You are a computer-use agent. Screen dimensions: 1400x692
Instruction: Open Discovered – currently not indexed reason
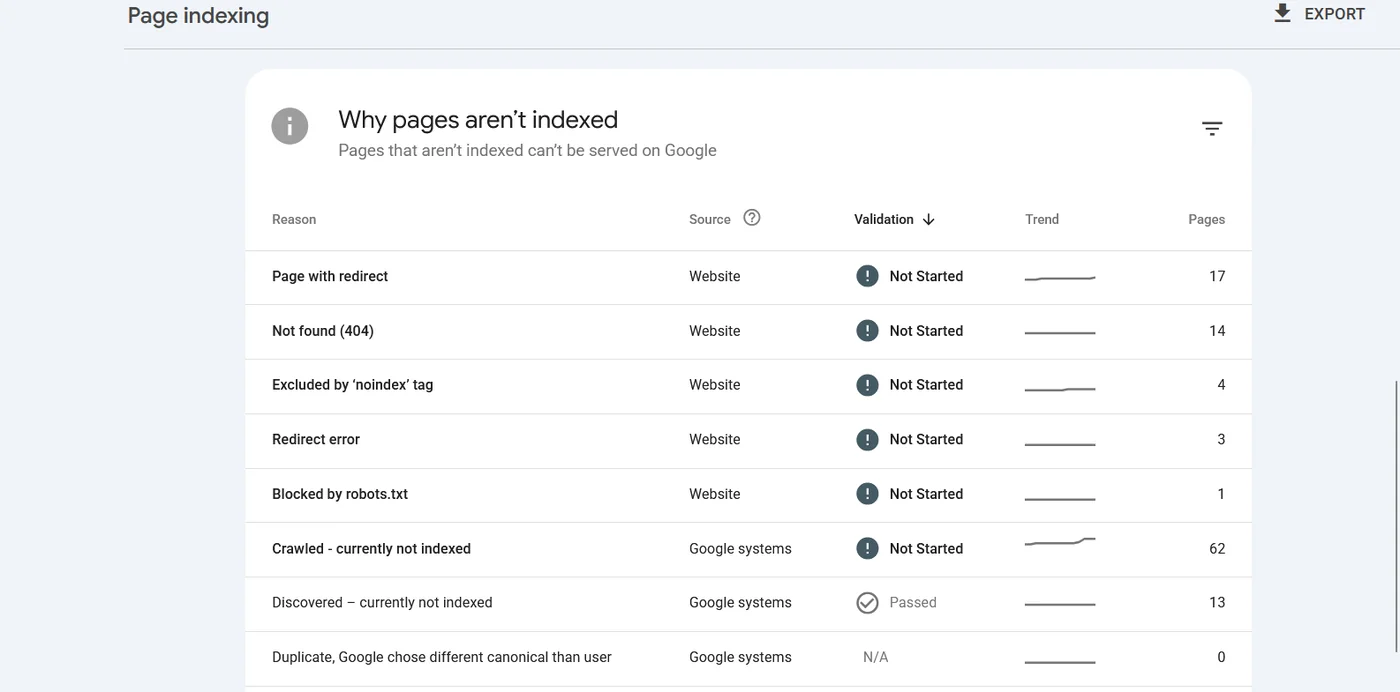[x=382, y=603]
